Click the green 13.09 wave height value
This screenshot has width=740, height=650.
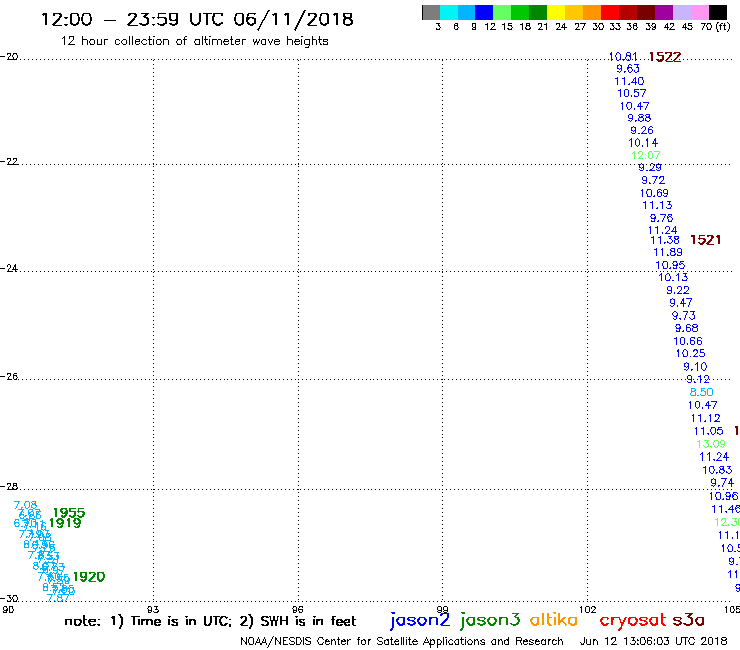(x=711, y=444)
